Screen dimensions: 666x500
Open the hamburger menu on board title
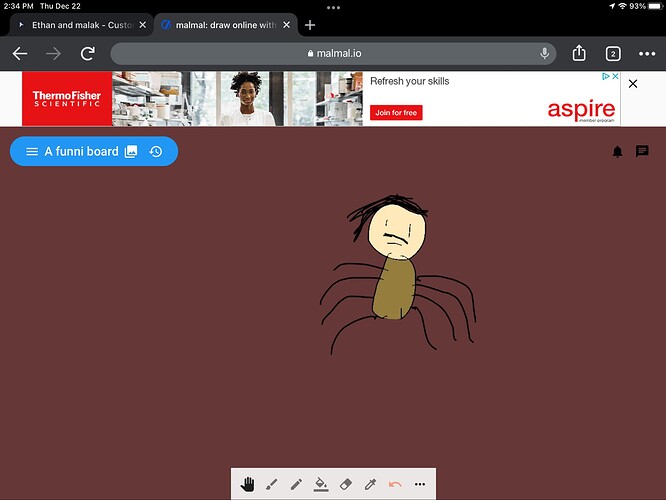[x=32, y=152]
